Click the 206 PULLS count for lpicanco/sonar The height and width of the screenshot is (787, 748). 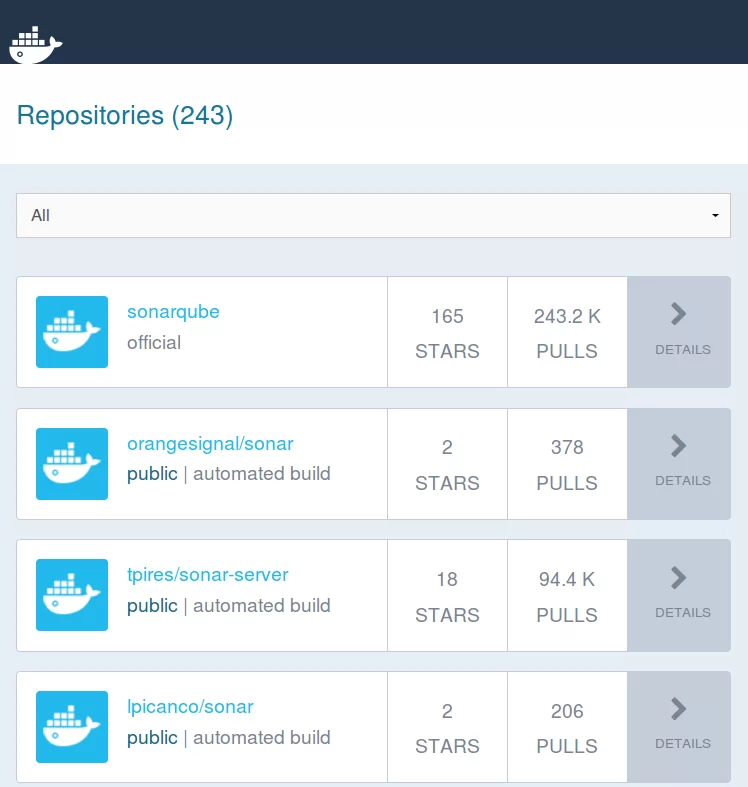click(567, 728)
